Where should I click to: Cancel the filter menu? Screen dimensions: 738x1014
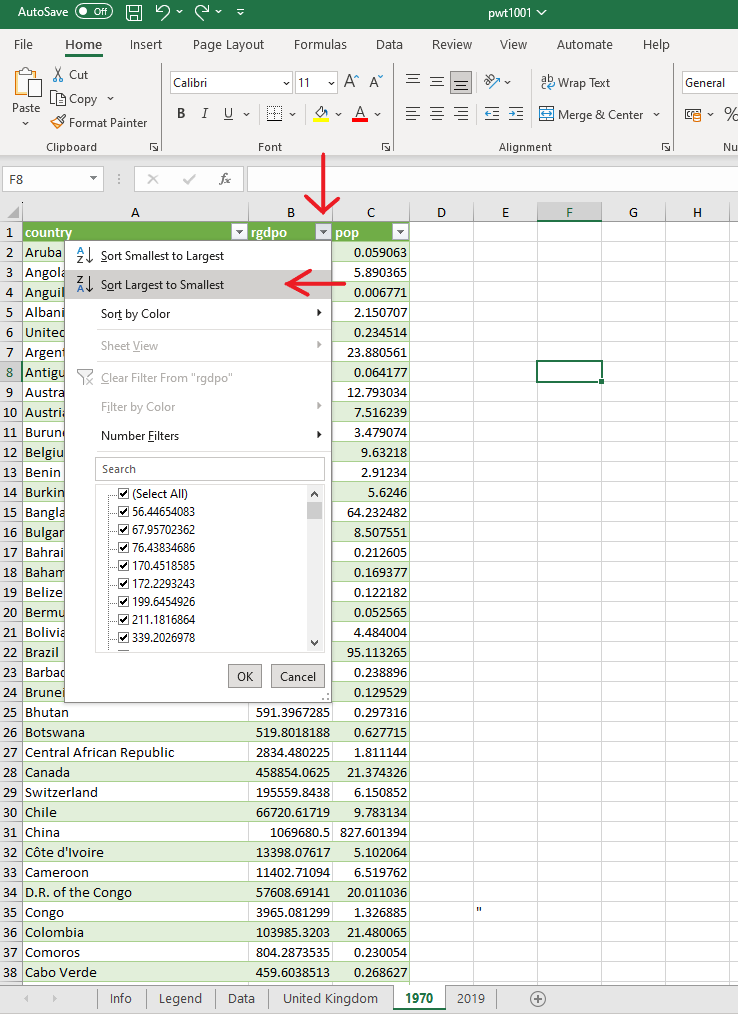[x=297, y=677]
